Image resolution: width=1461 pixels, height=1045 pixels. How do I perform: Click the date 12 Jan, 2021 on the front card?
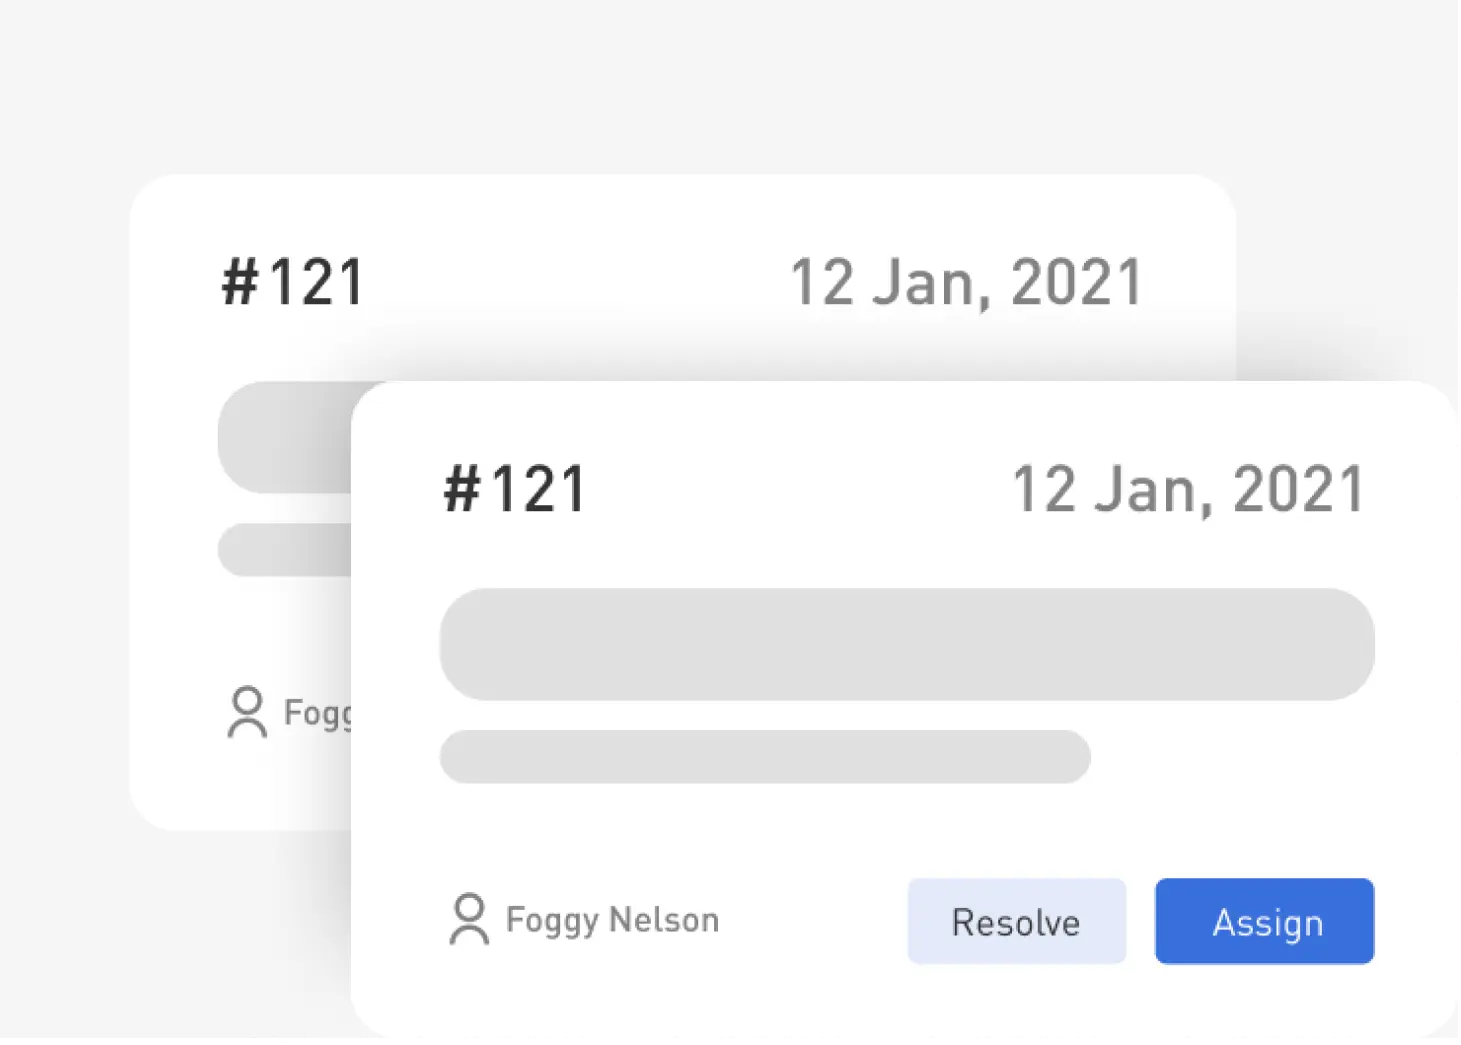pos(1187,488)
